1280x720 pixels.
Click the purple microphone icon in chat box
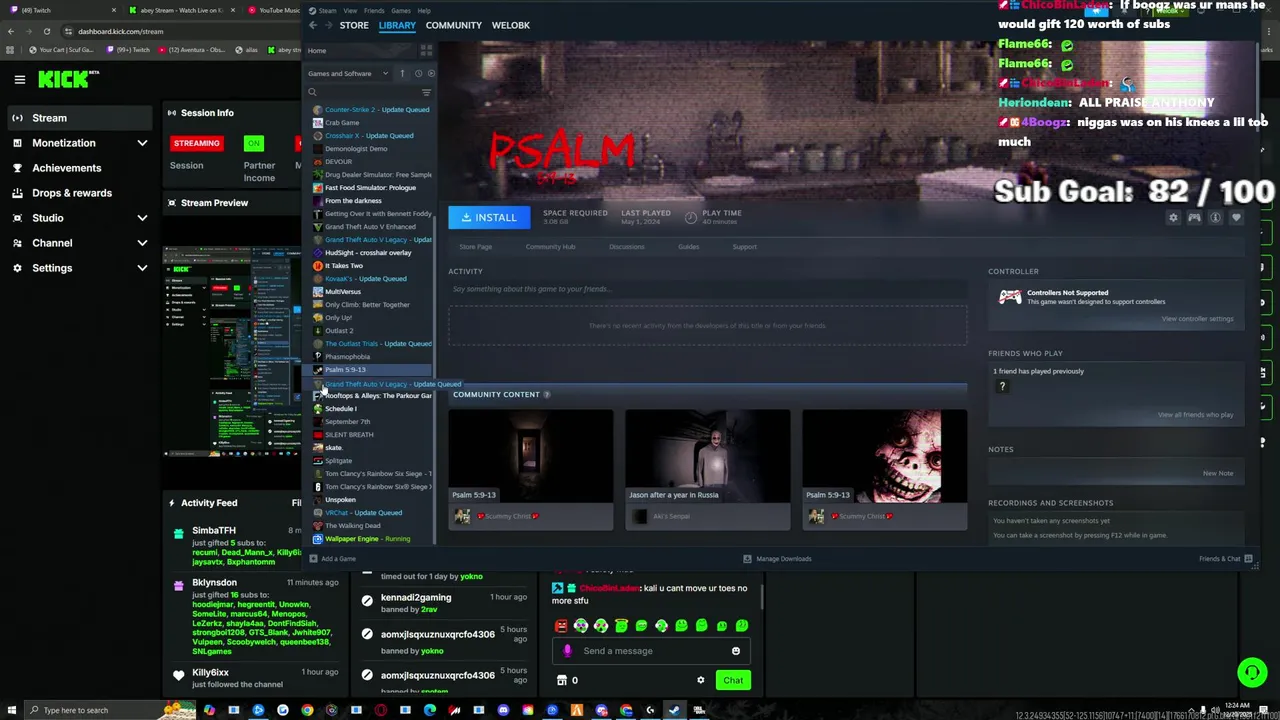click(x=568, y=651)
